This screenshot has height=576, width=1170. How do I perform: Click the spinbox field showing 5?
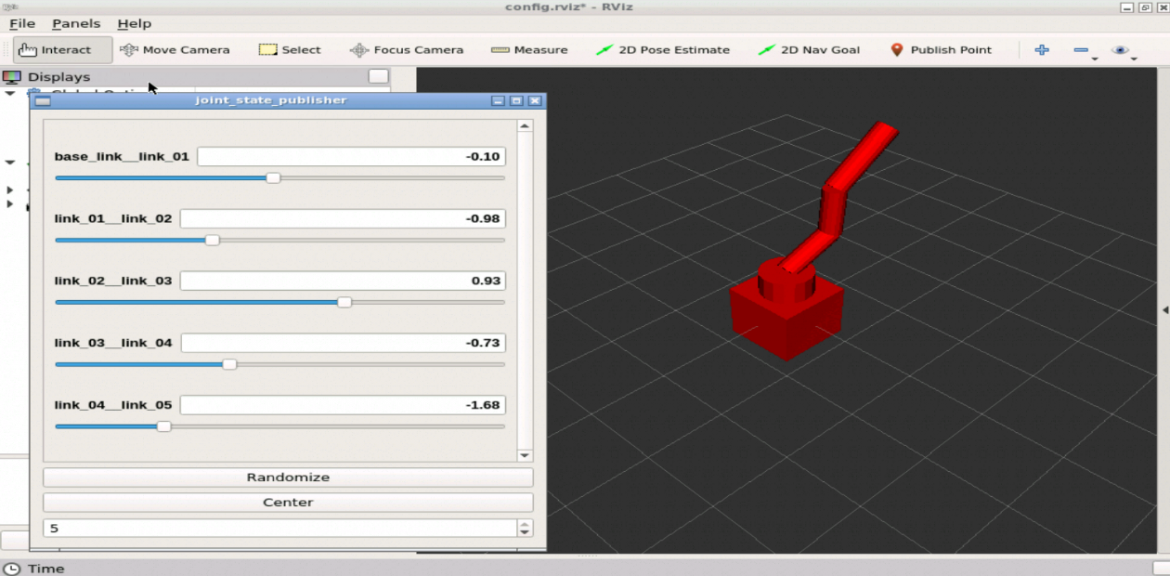click(x=280, y=528)
